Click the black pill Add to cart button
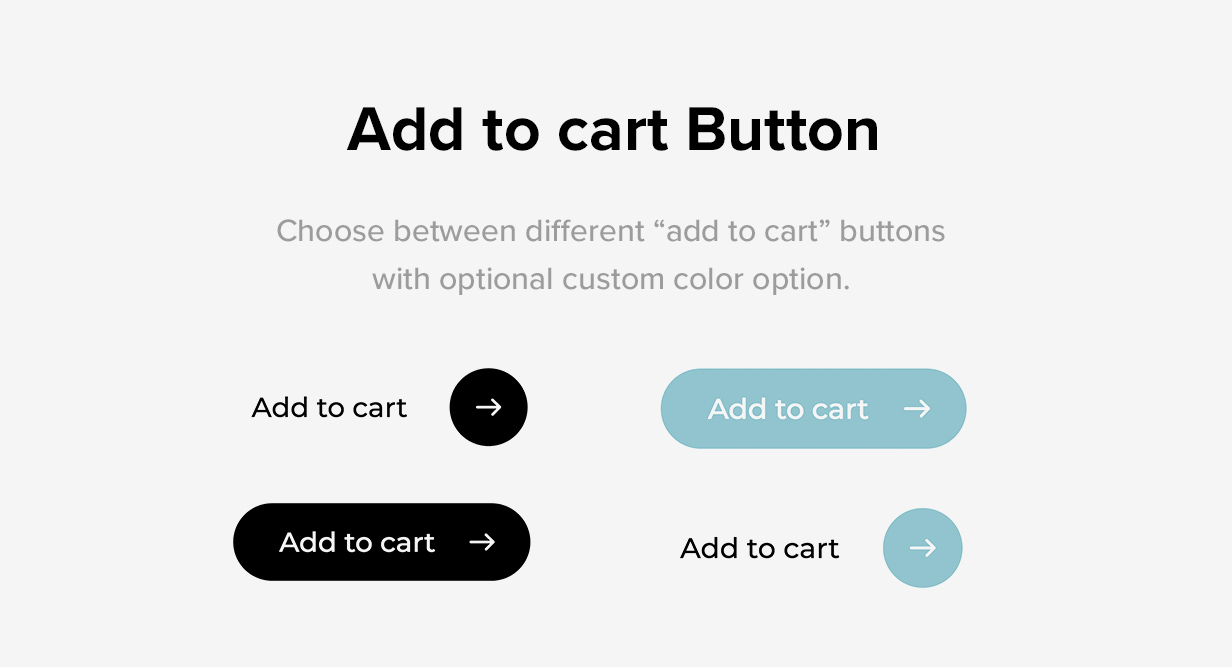The width and height of the screenshot is (1232, 667). pyautogui.click(x=381, y=542)
